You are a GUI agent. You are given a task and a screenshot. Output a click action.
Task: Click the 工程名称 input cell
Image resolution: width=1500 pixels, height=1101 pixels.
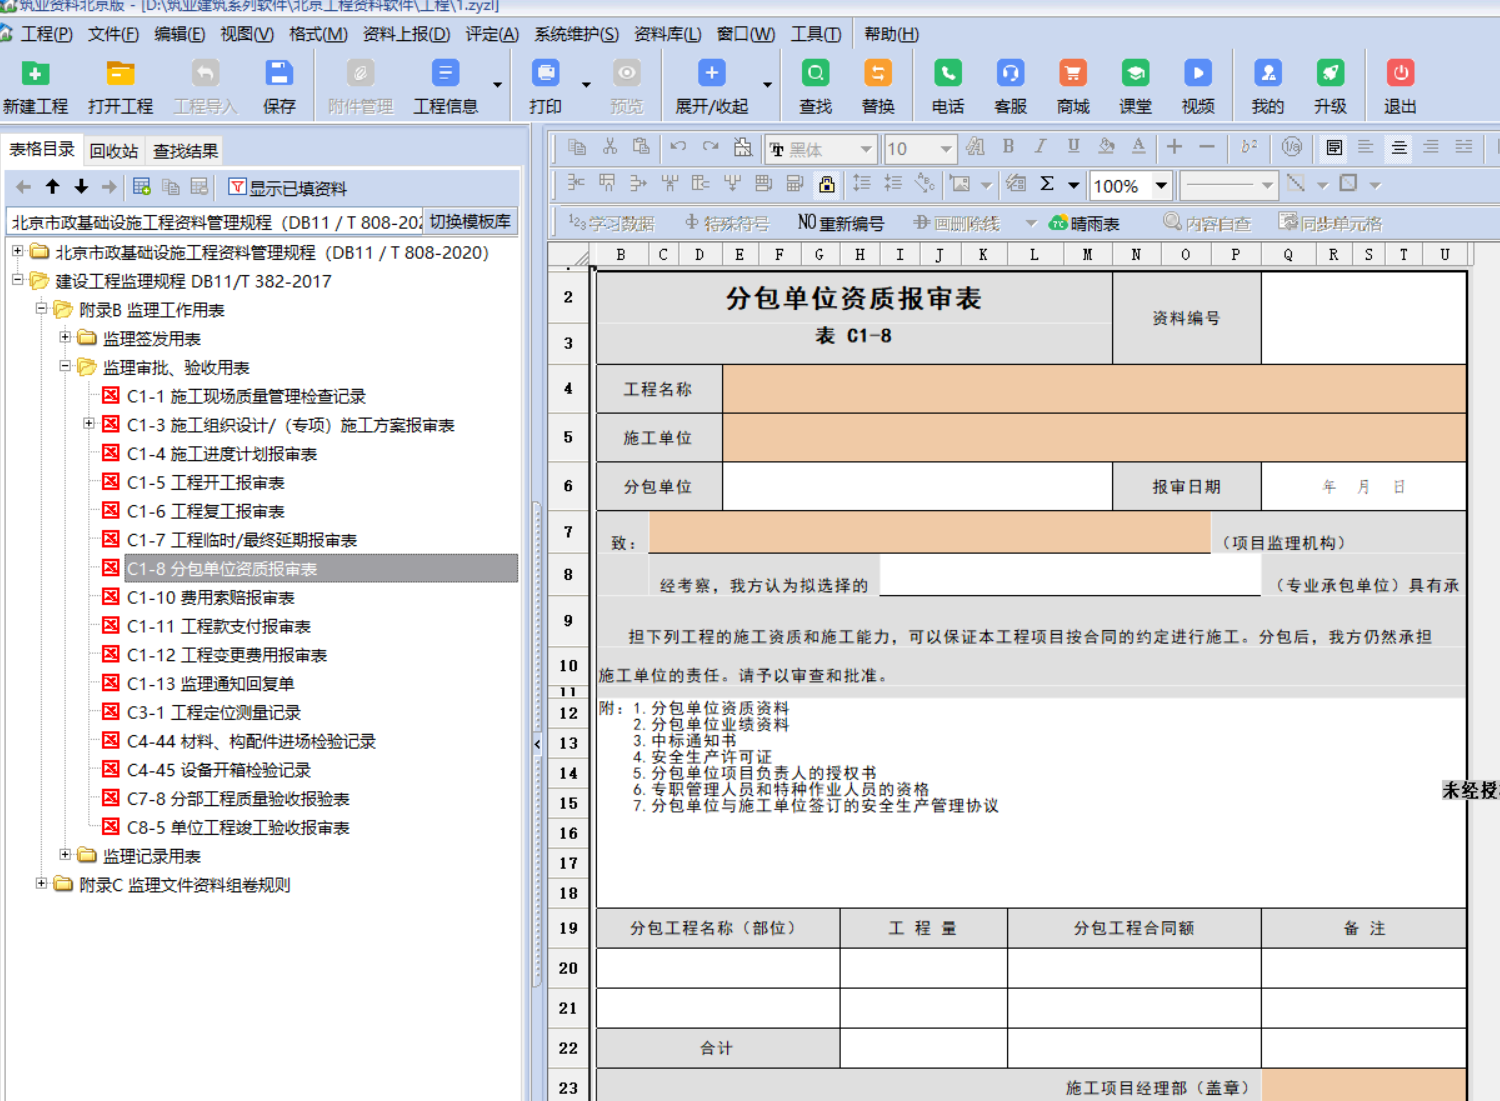click(x=1094, y=389)
